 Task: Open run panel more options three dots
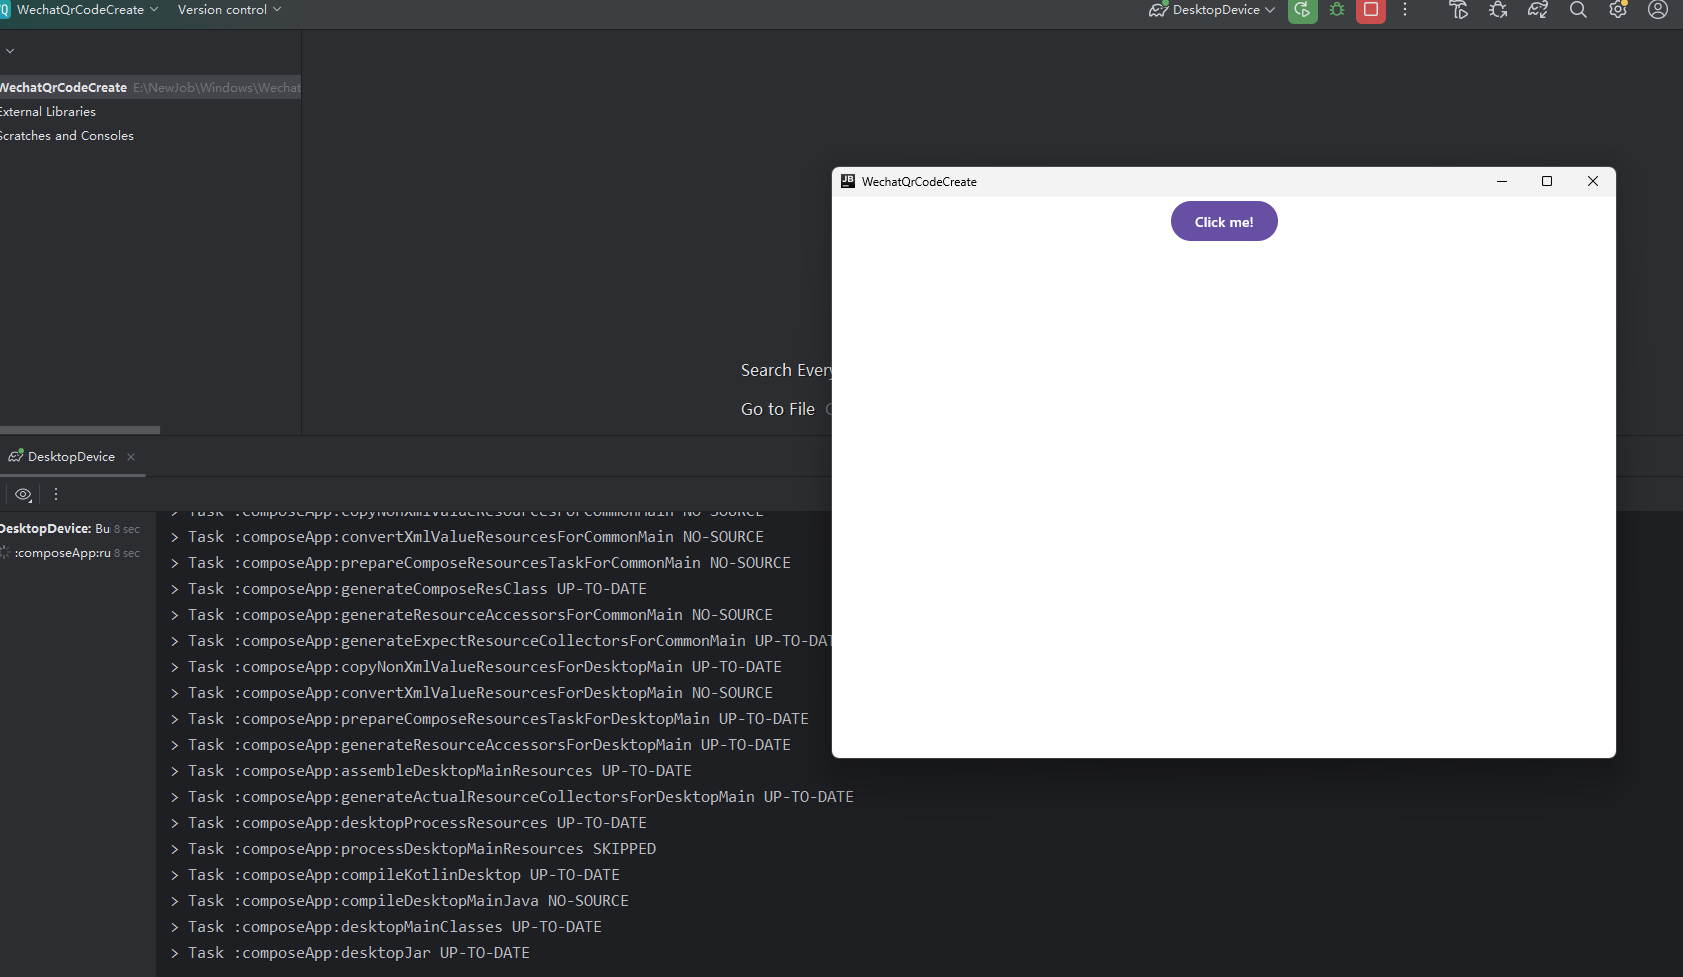[56, 494]
